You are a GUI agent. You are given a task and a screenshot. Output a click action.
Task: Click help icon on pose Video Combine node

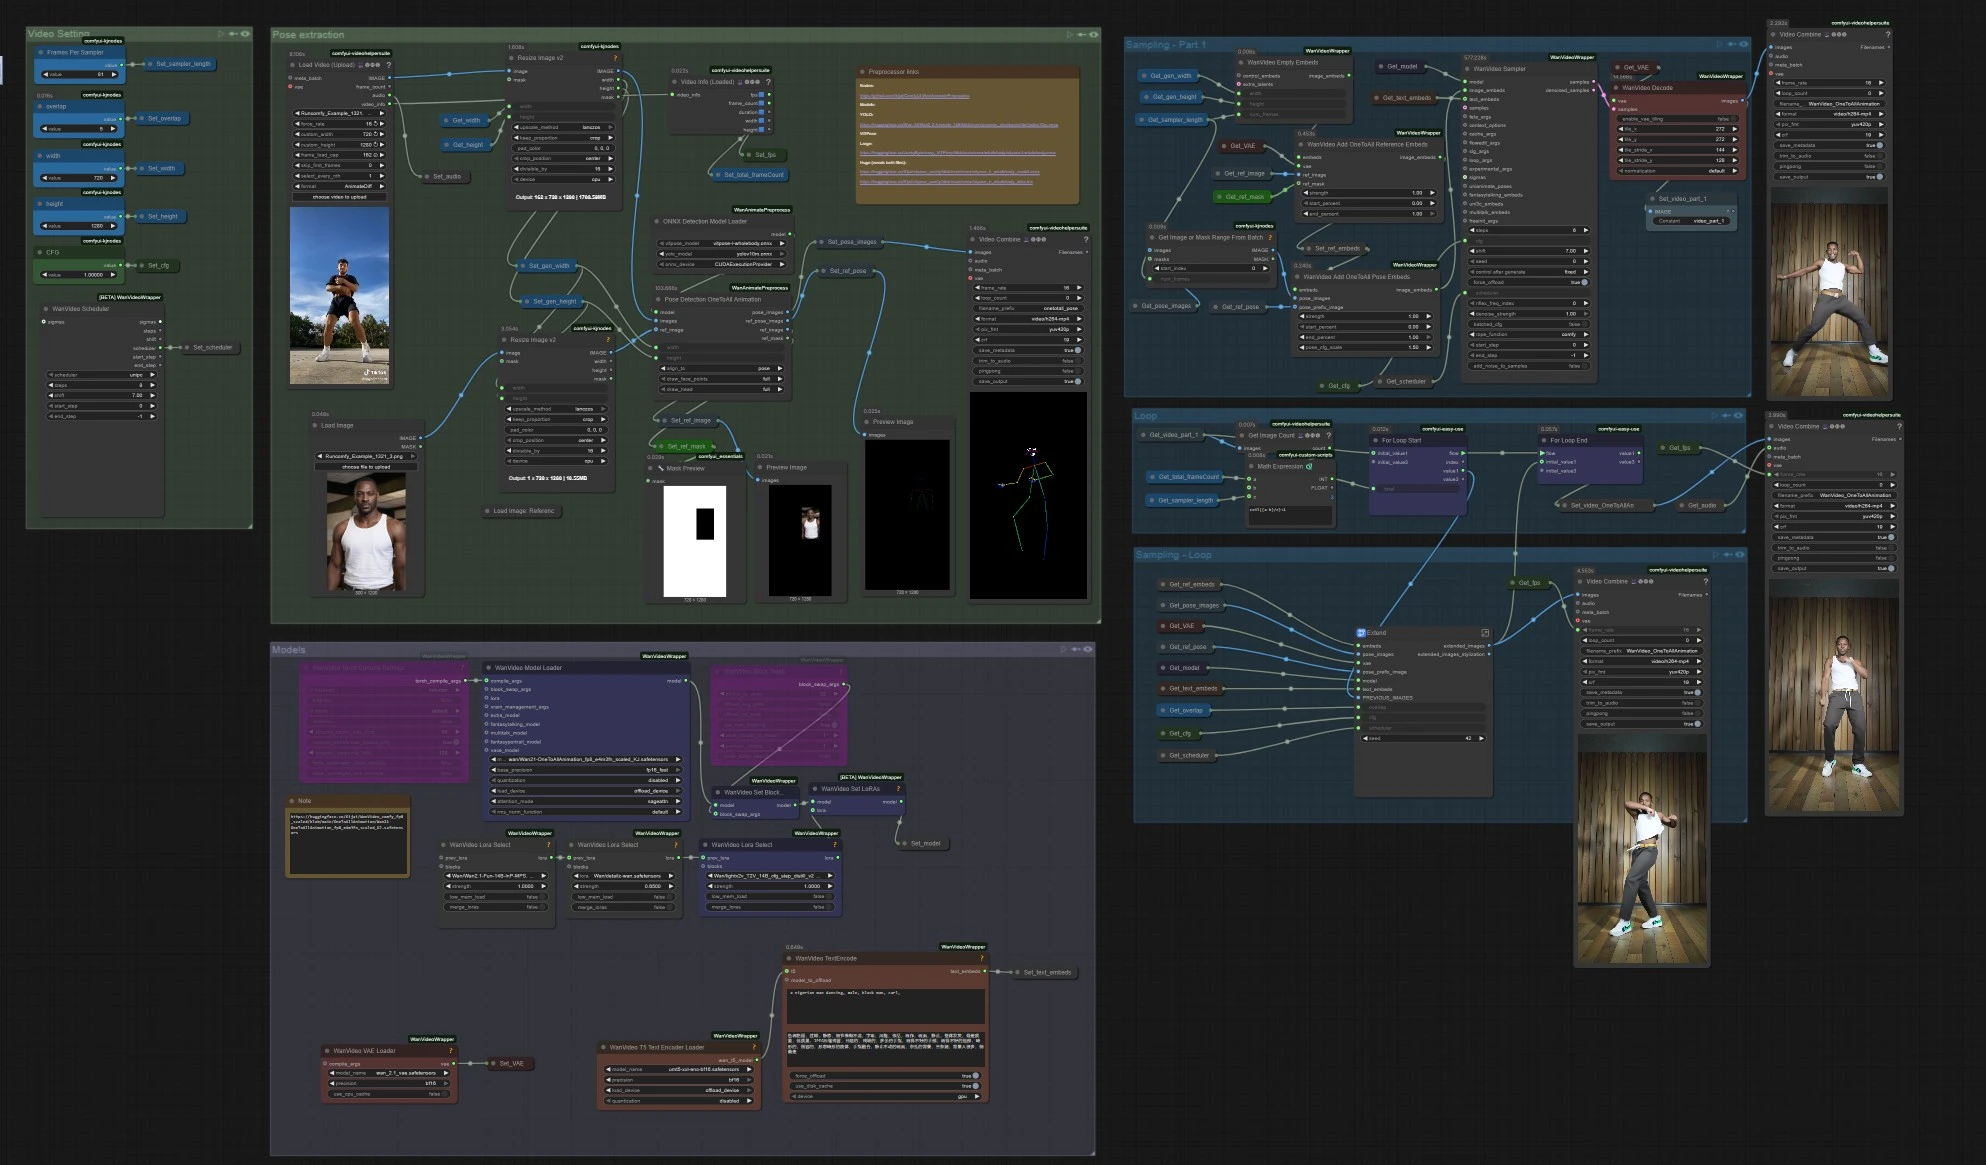click(1085, 239)
